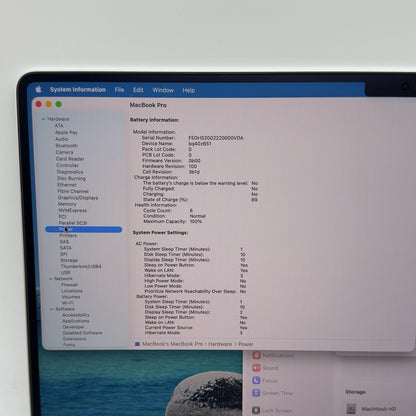Select Storage in the Hardware list
The height and width of the screenshot is (416, 416).
coord(69,260)
